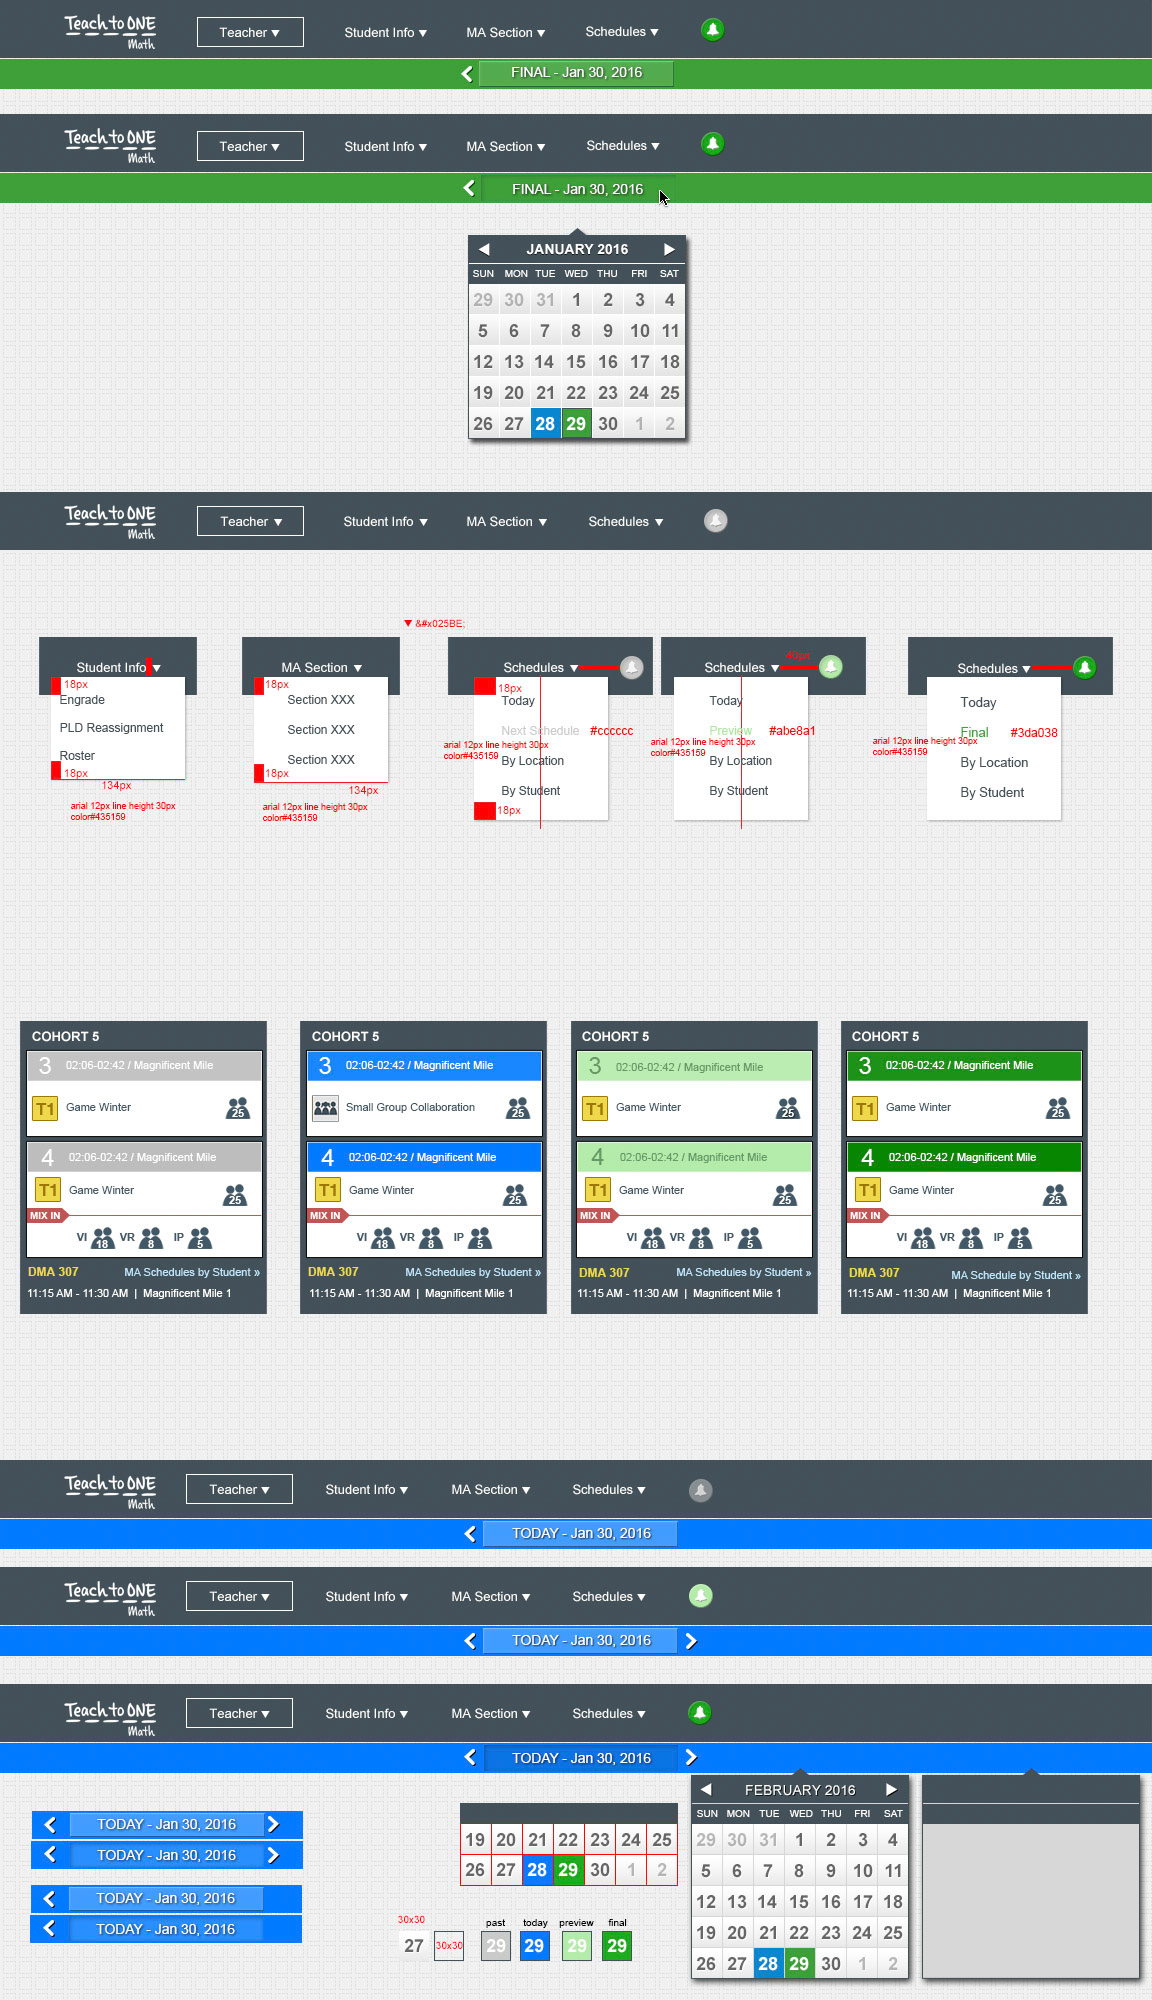This screenshot has width=1152, height=2000.
Task: Click TODAY - Jan 30, 2016 button above February calendar
Action: [x=581, y=1758]
